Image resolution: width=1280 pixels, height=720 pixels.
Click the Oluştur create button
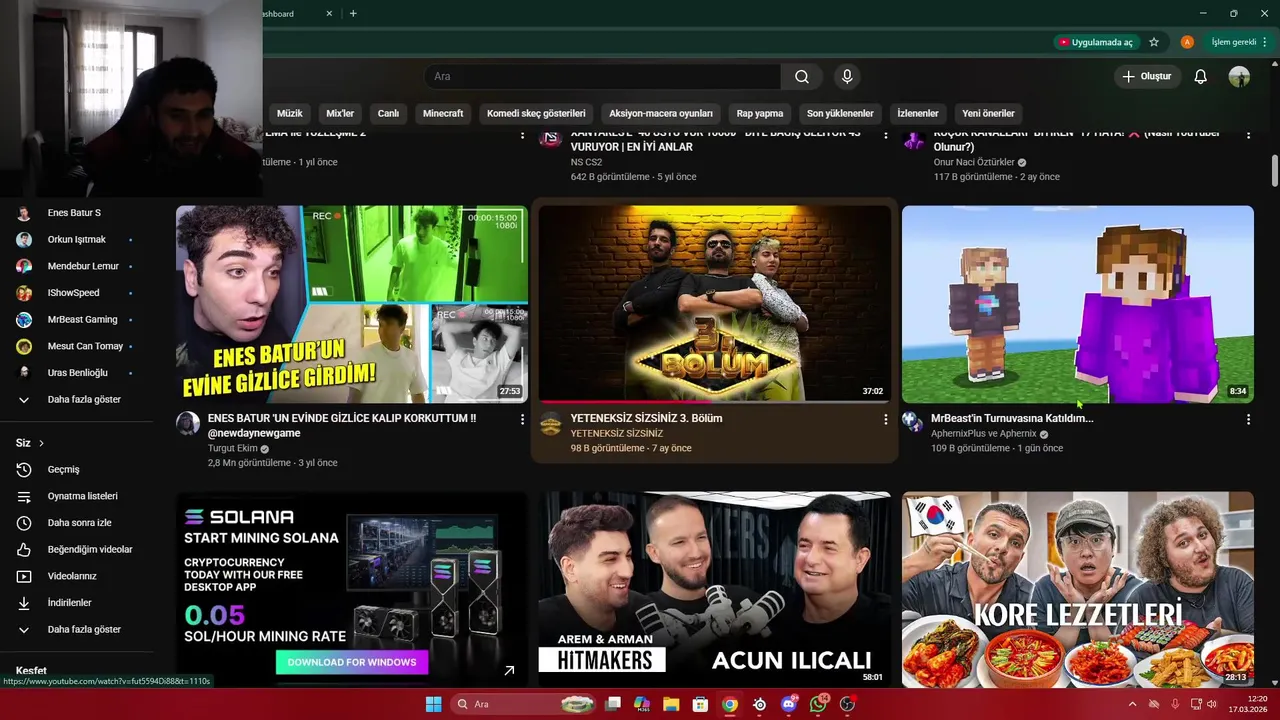[1146, 76]
